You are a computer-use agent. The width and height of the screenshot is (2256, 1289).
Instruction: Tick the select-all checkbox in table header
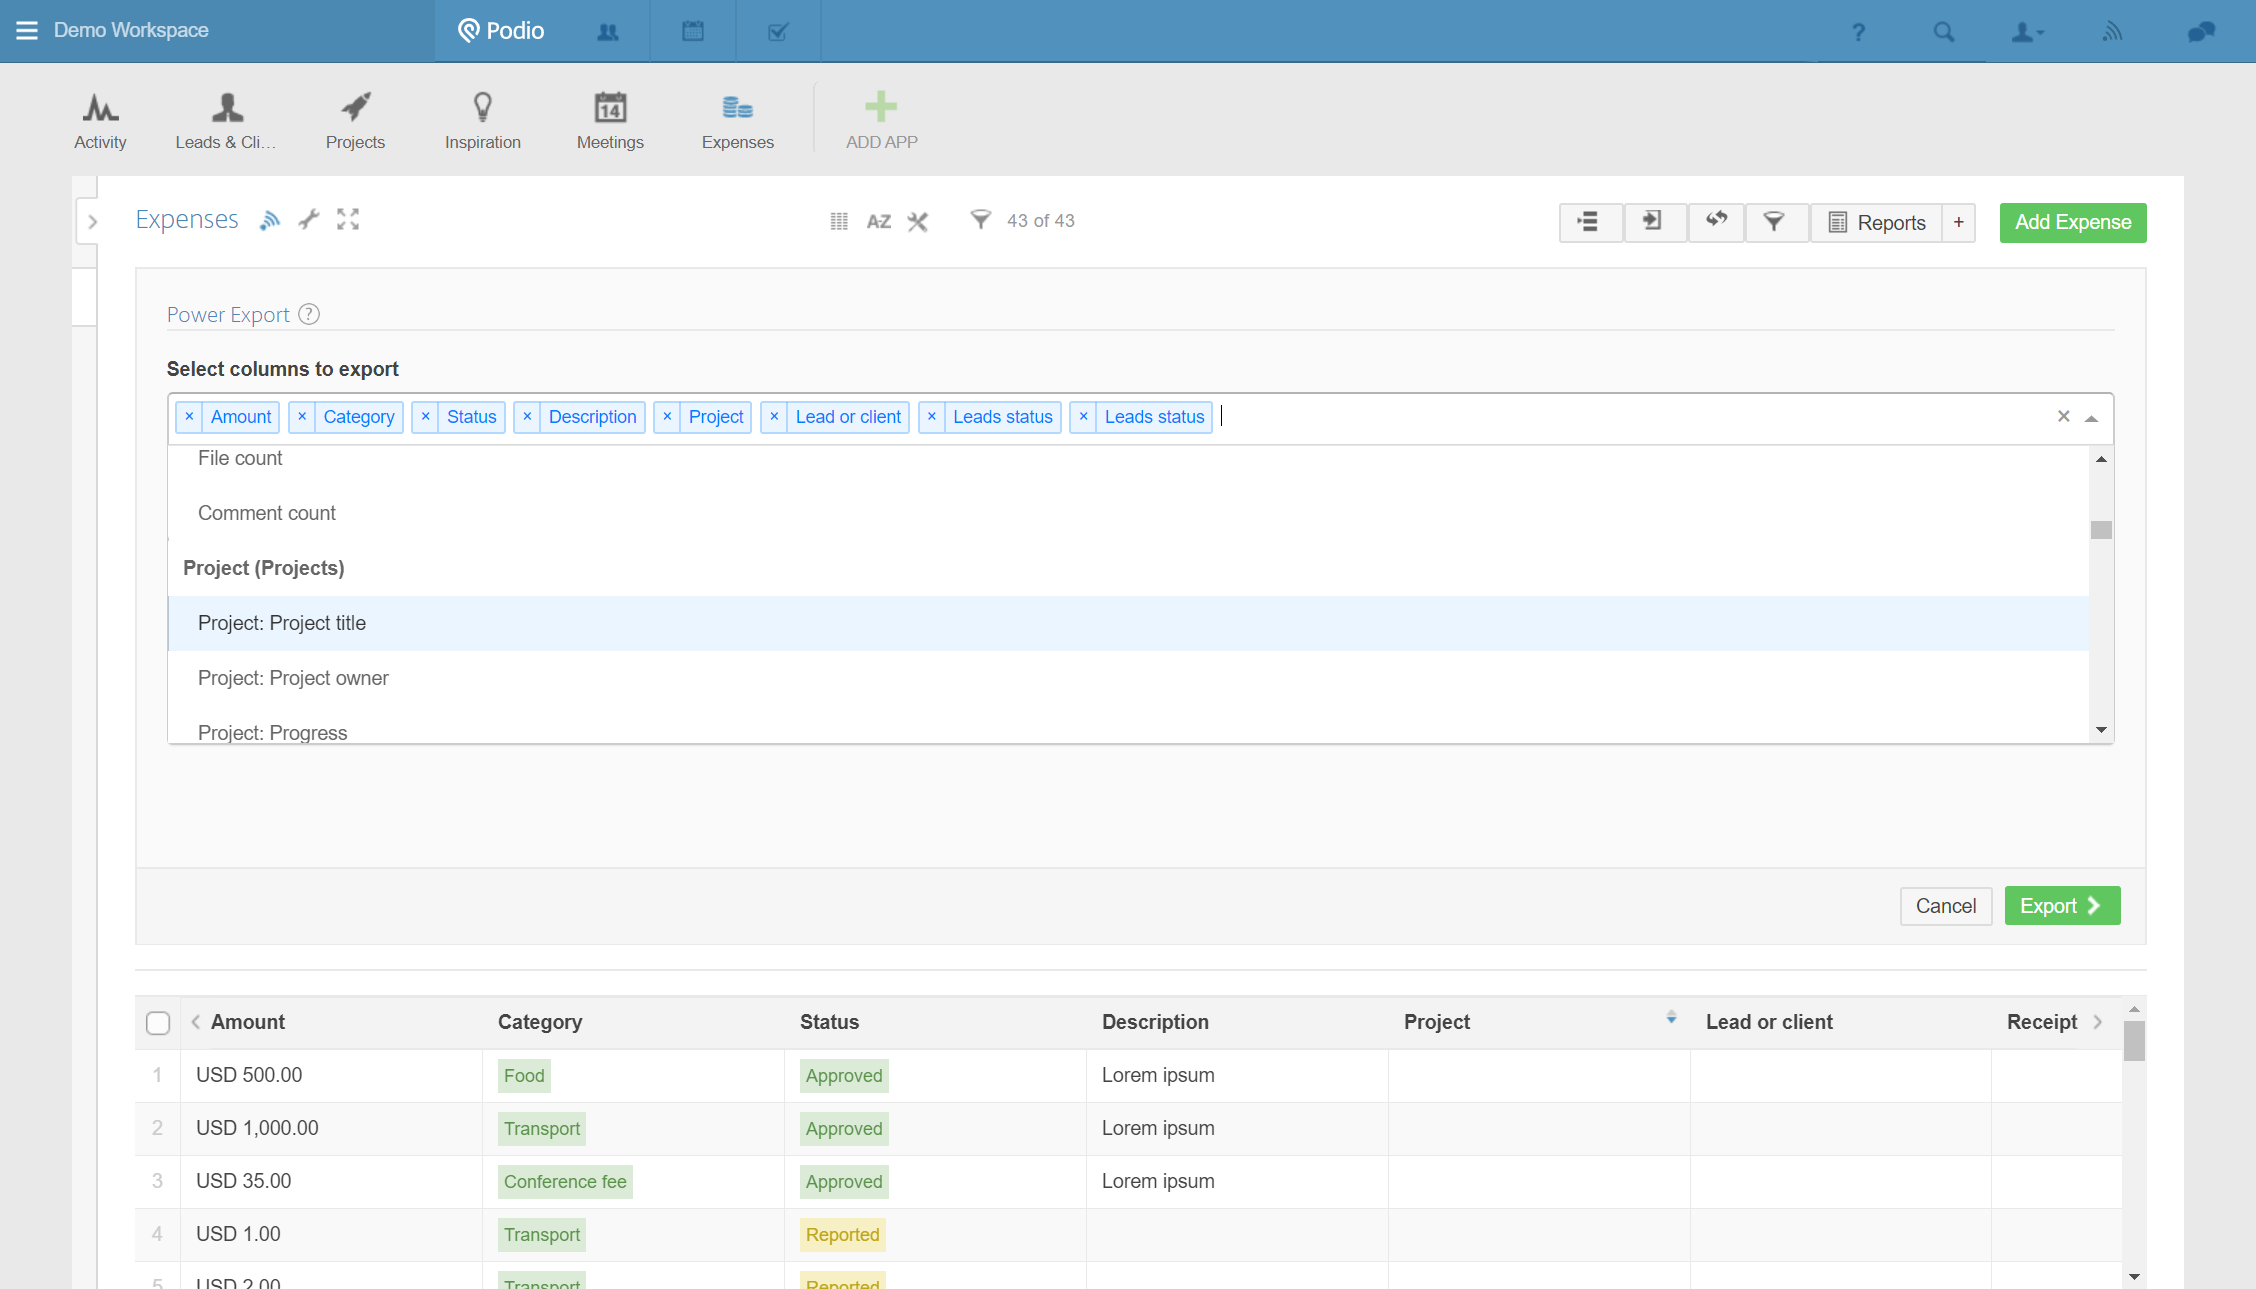158,1023
